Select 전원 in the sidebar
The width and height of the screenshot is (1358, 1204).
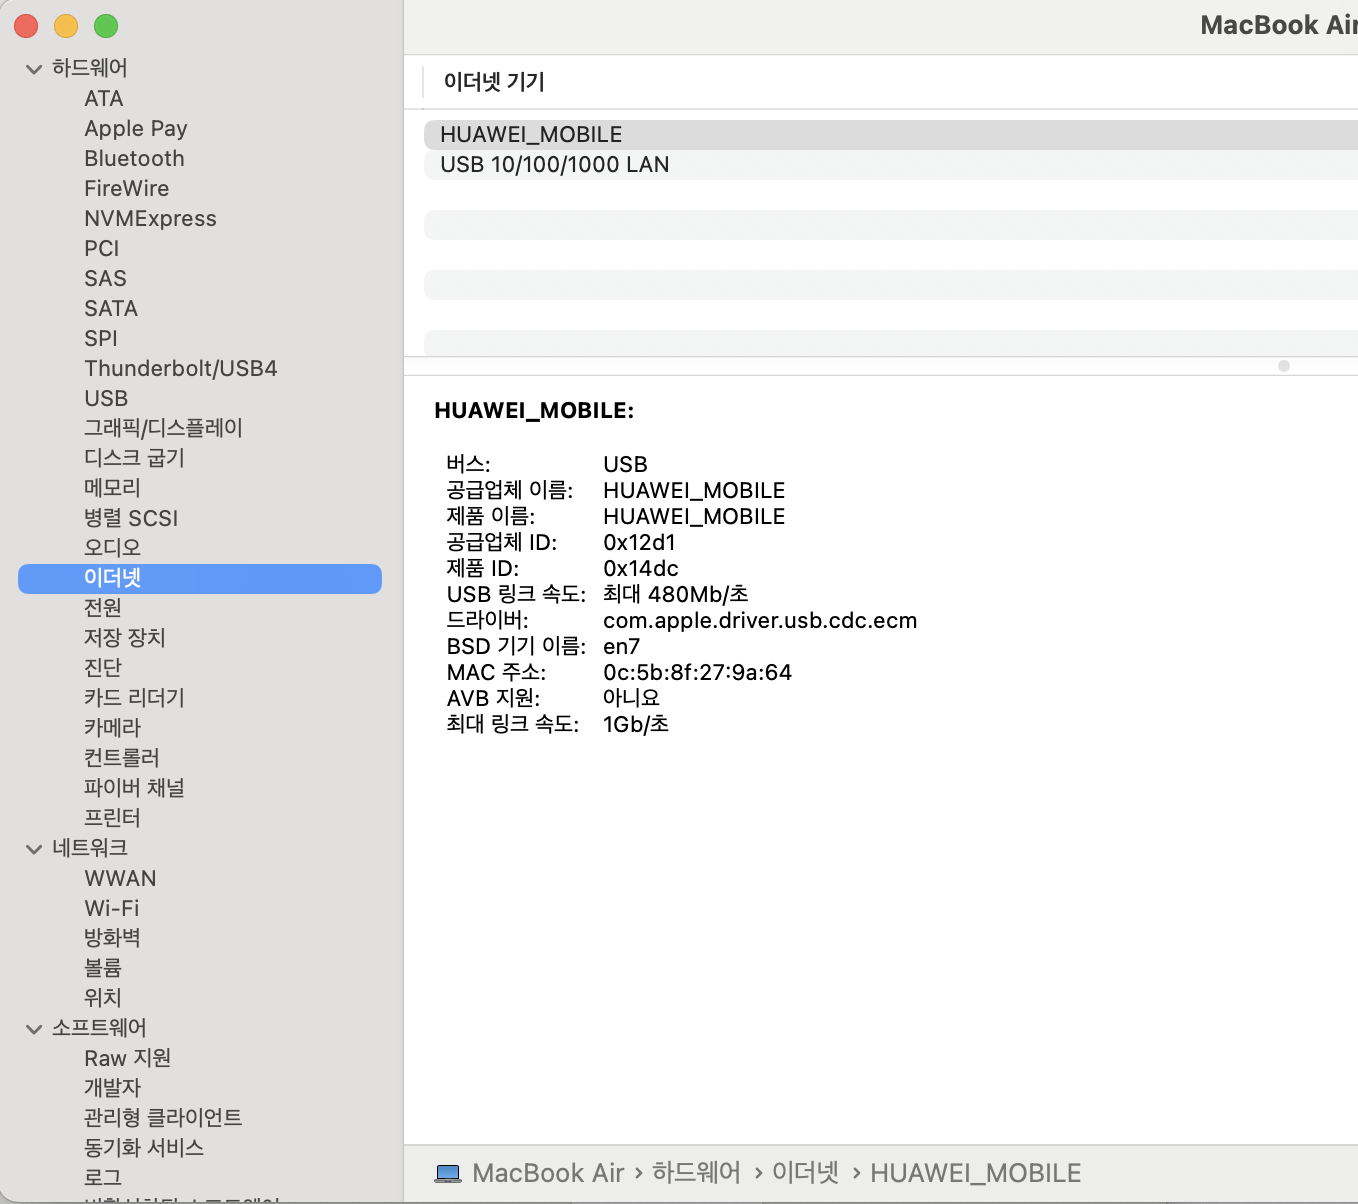click(103, 608)
